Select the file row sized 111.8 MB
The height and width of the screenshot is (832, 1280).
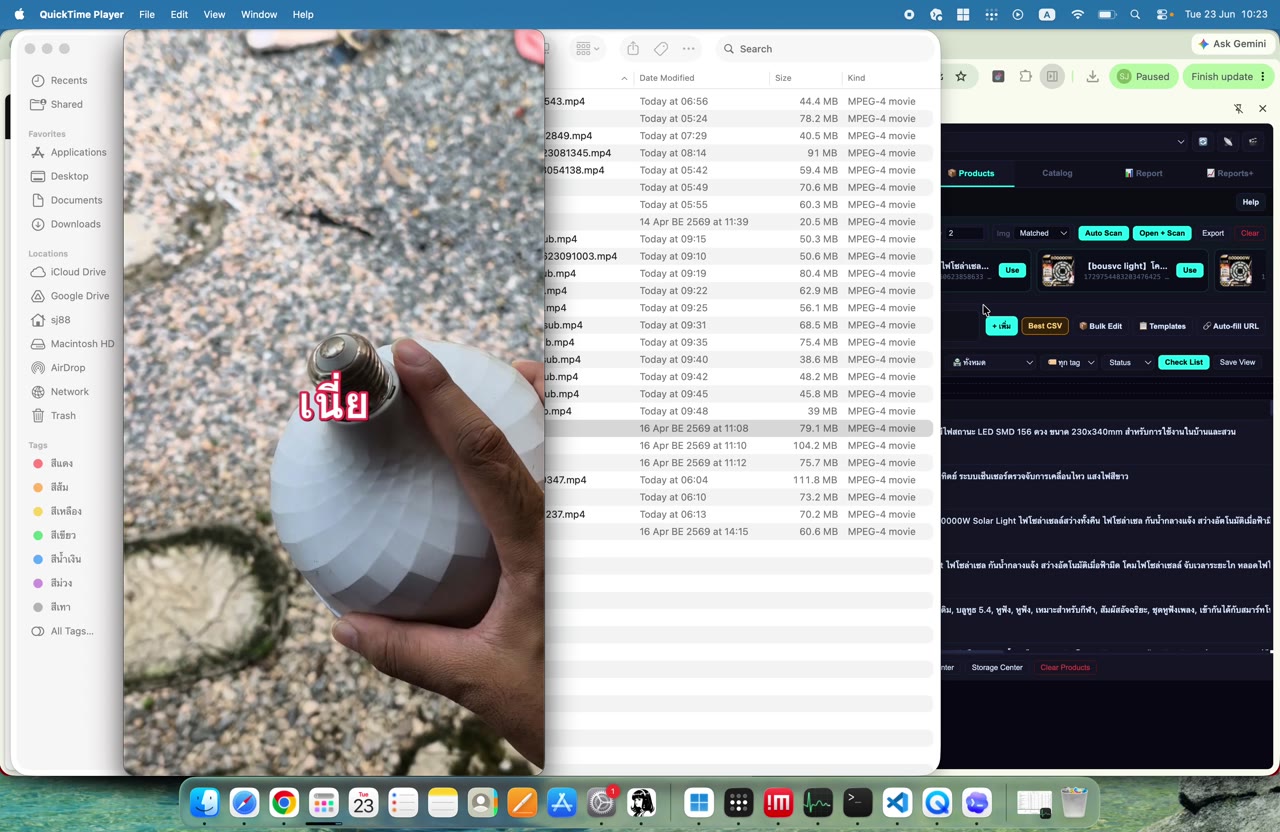click(x=738, y=480)
